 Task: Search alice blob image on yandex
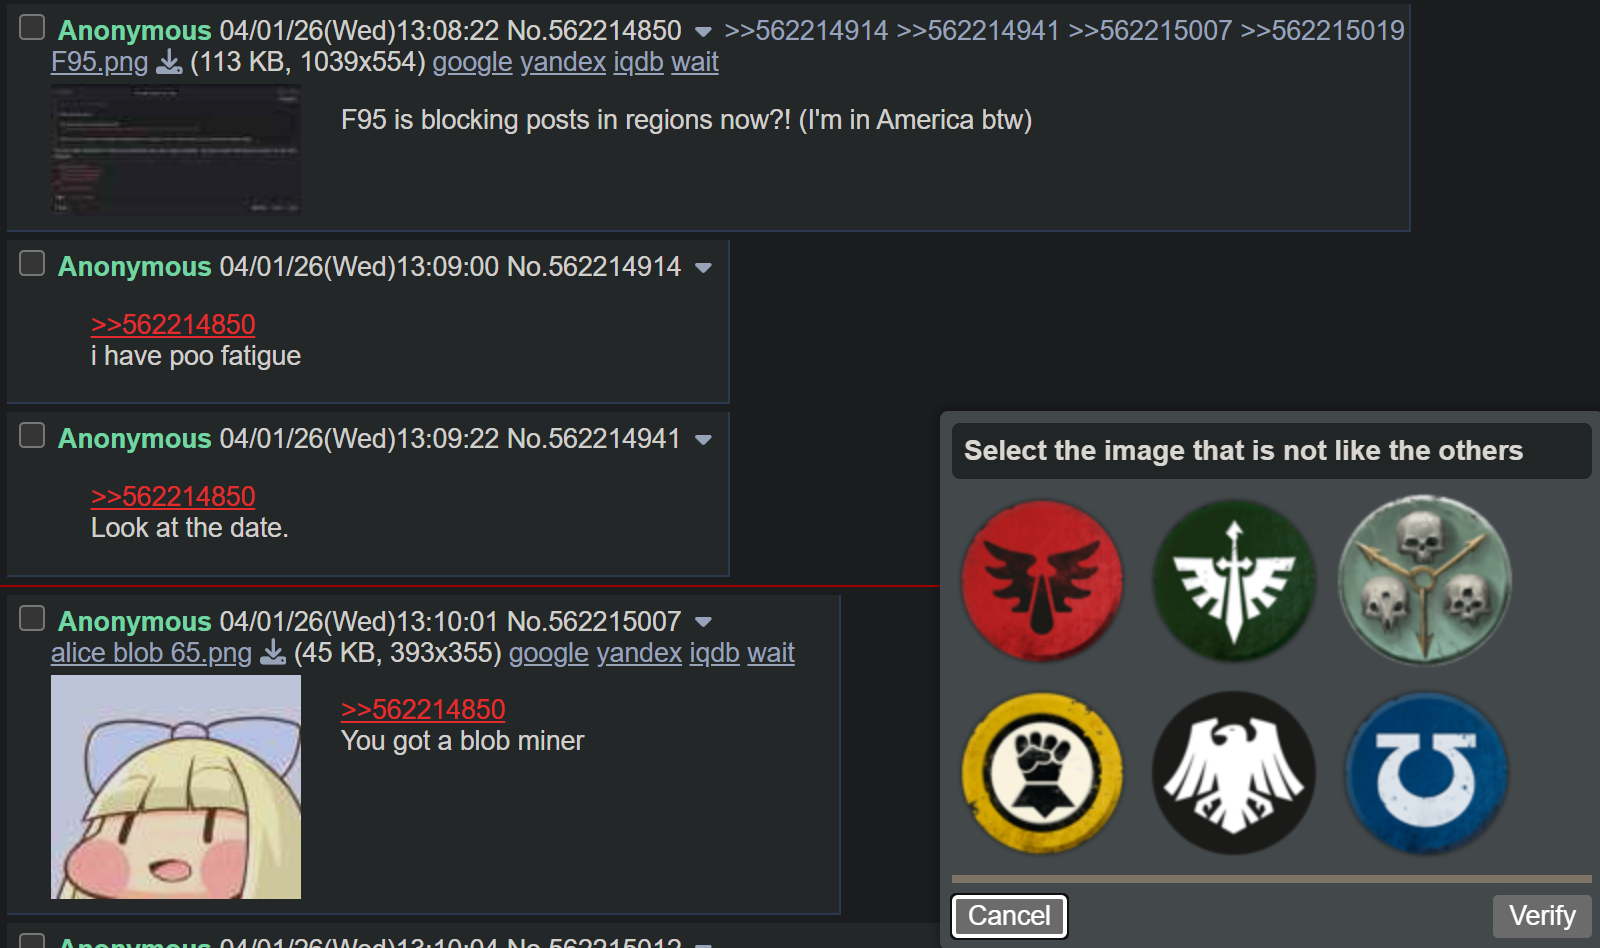pos(639,653)
